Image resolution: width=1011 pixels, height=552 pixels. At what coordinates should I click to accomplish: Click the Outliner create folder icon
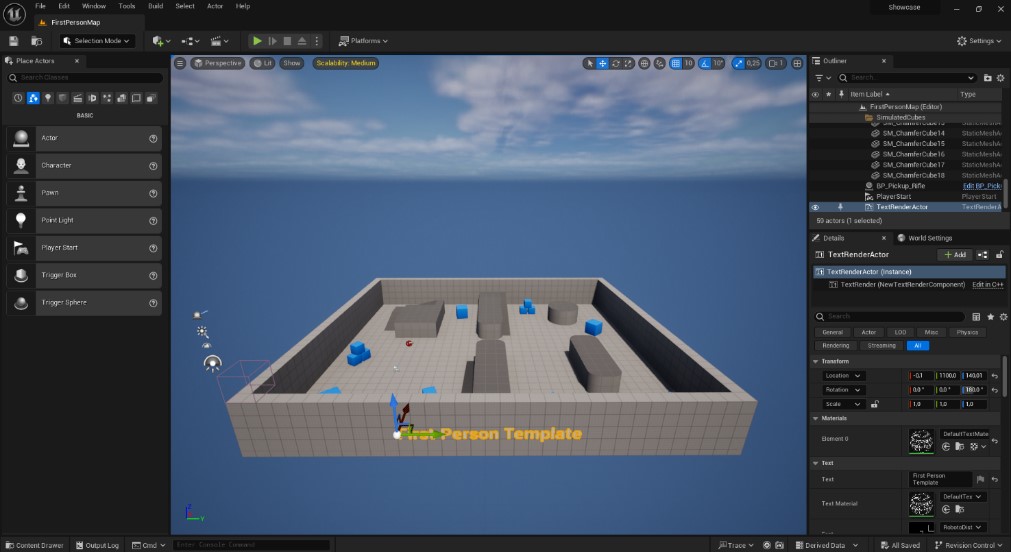tap(987, 78)
